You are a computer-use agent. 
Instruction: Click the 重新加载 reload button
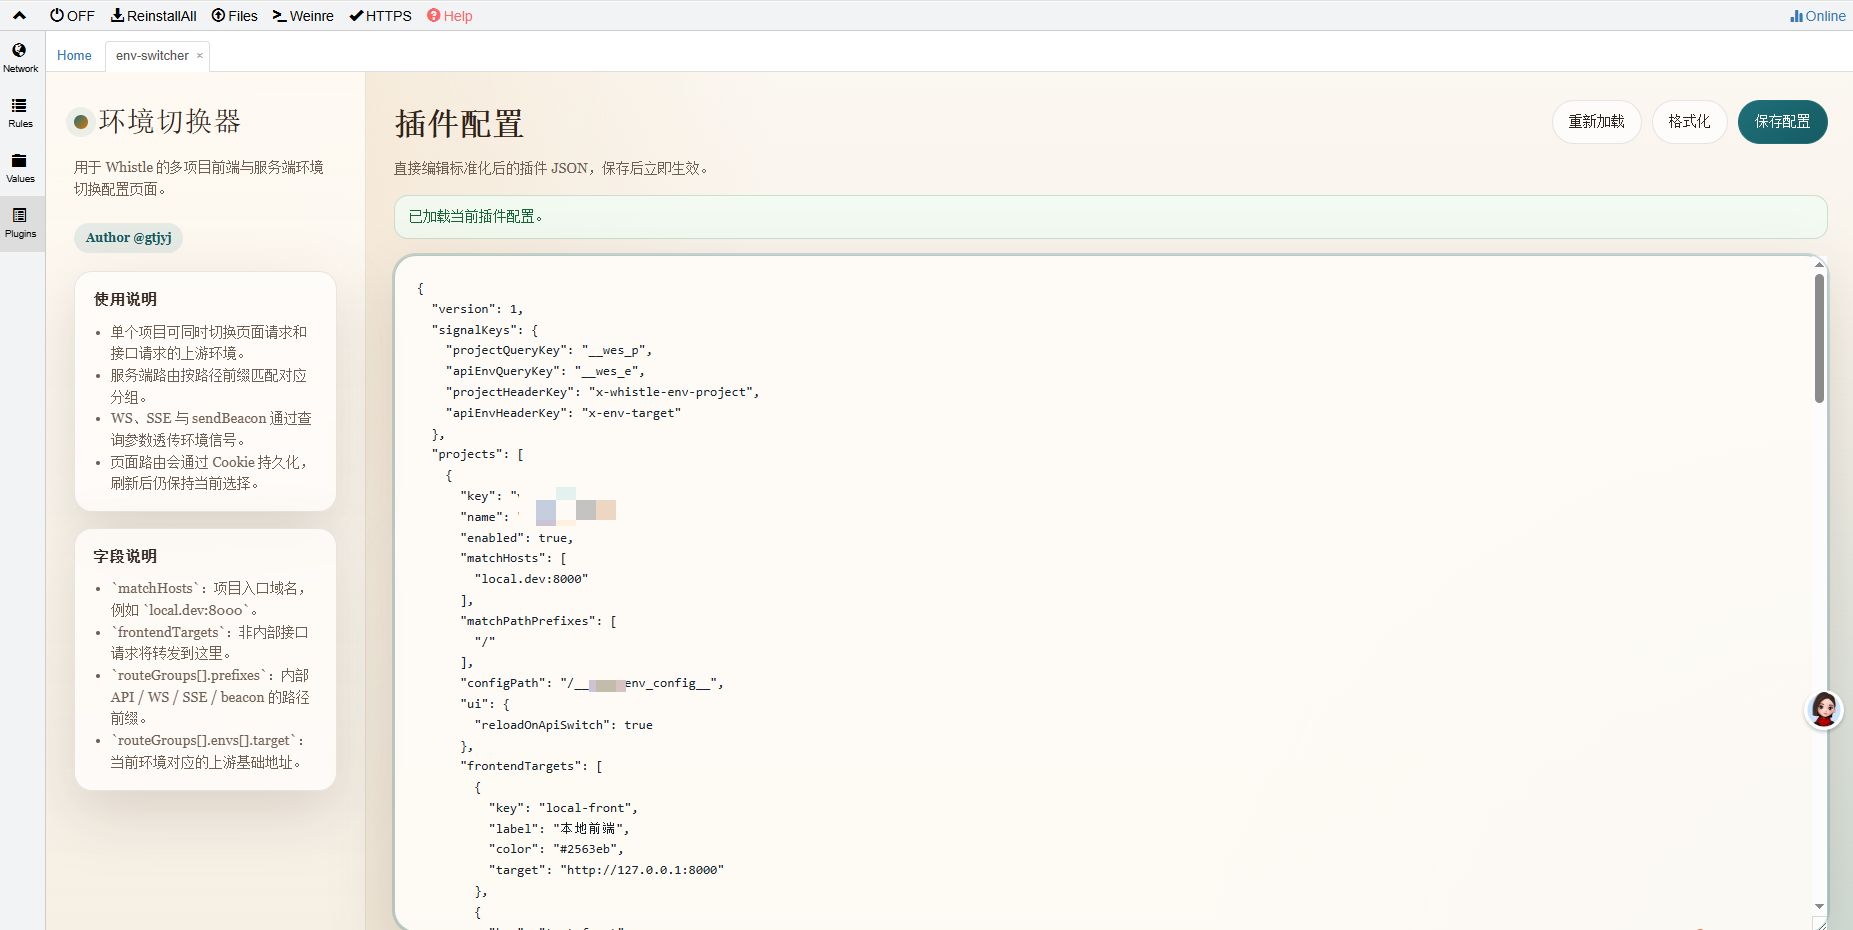(1596, 122)
